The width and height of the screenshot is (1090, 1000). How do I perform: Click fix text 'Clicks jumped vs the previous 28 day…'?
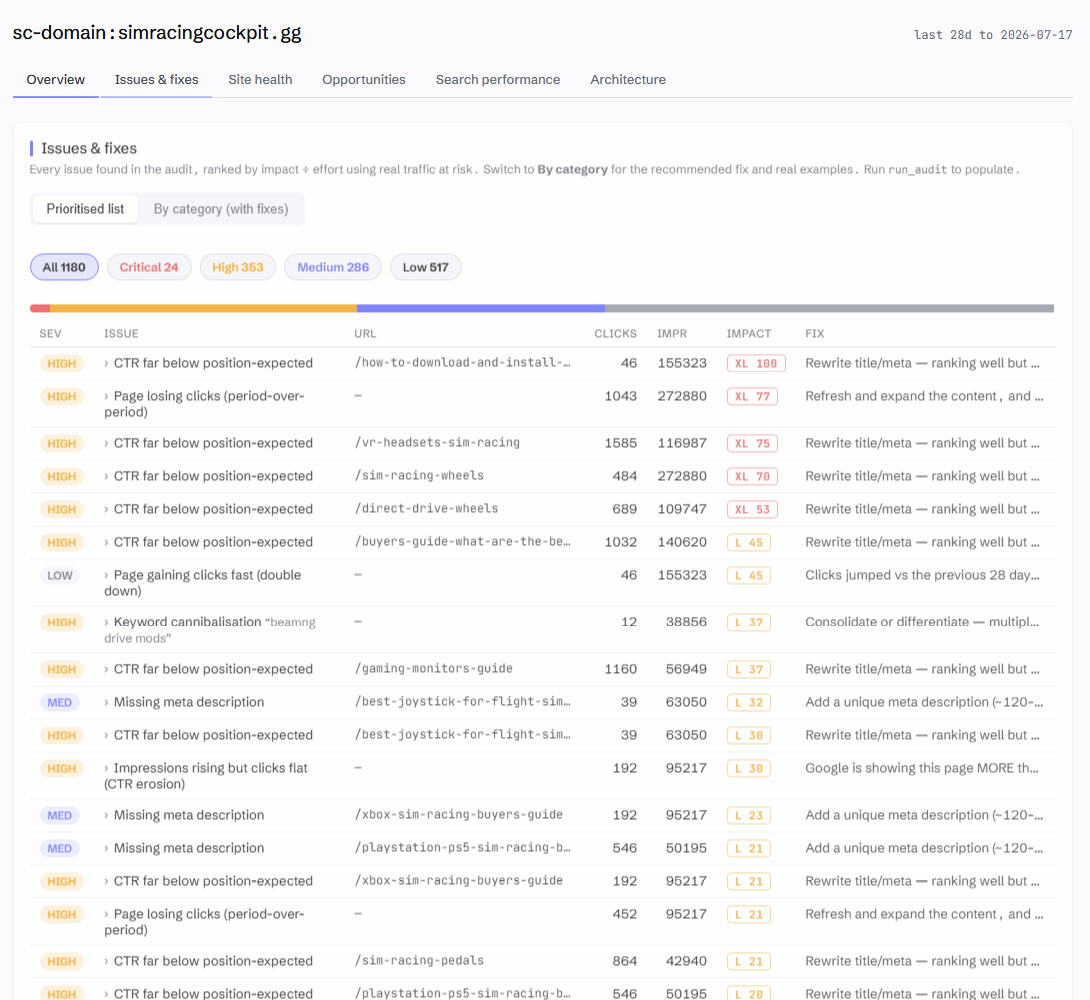click(922, 575)
